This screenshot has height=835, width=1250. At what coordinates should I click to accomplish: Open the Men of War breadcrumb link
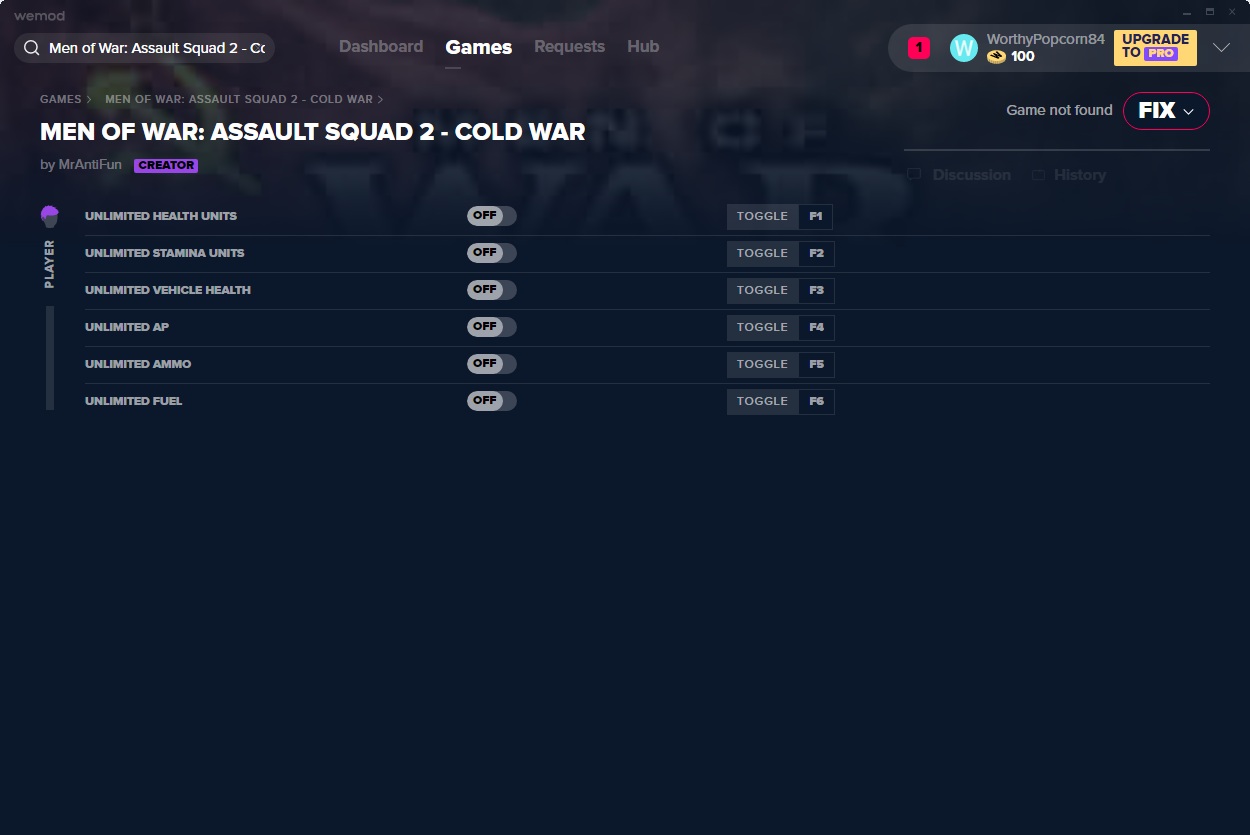tap(239, 100)
